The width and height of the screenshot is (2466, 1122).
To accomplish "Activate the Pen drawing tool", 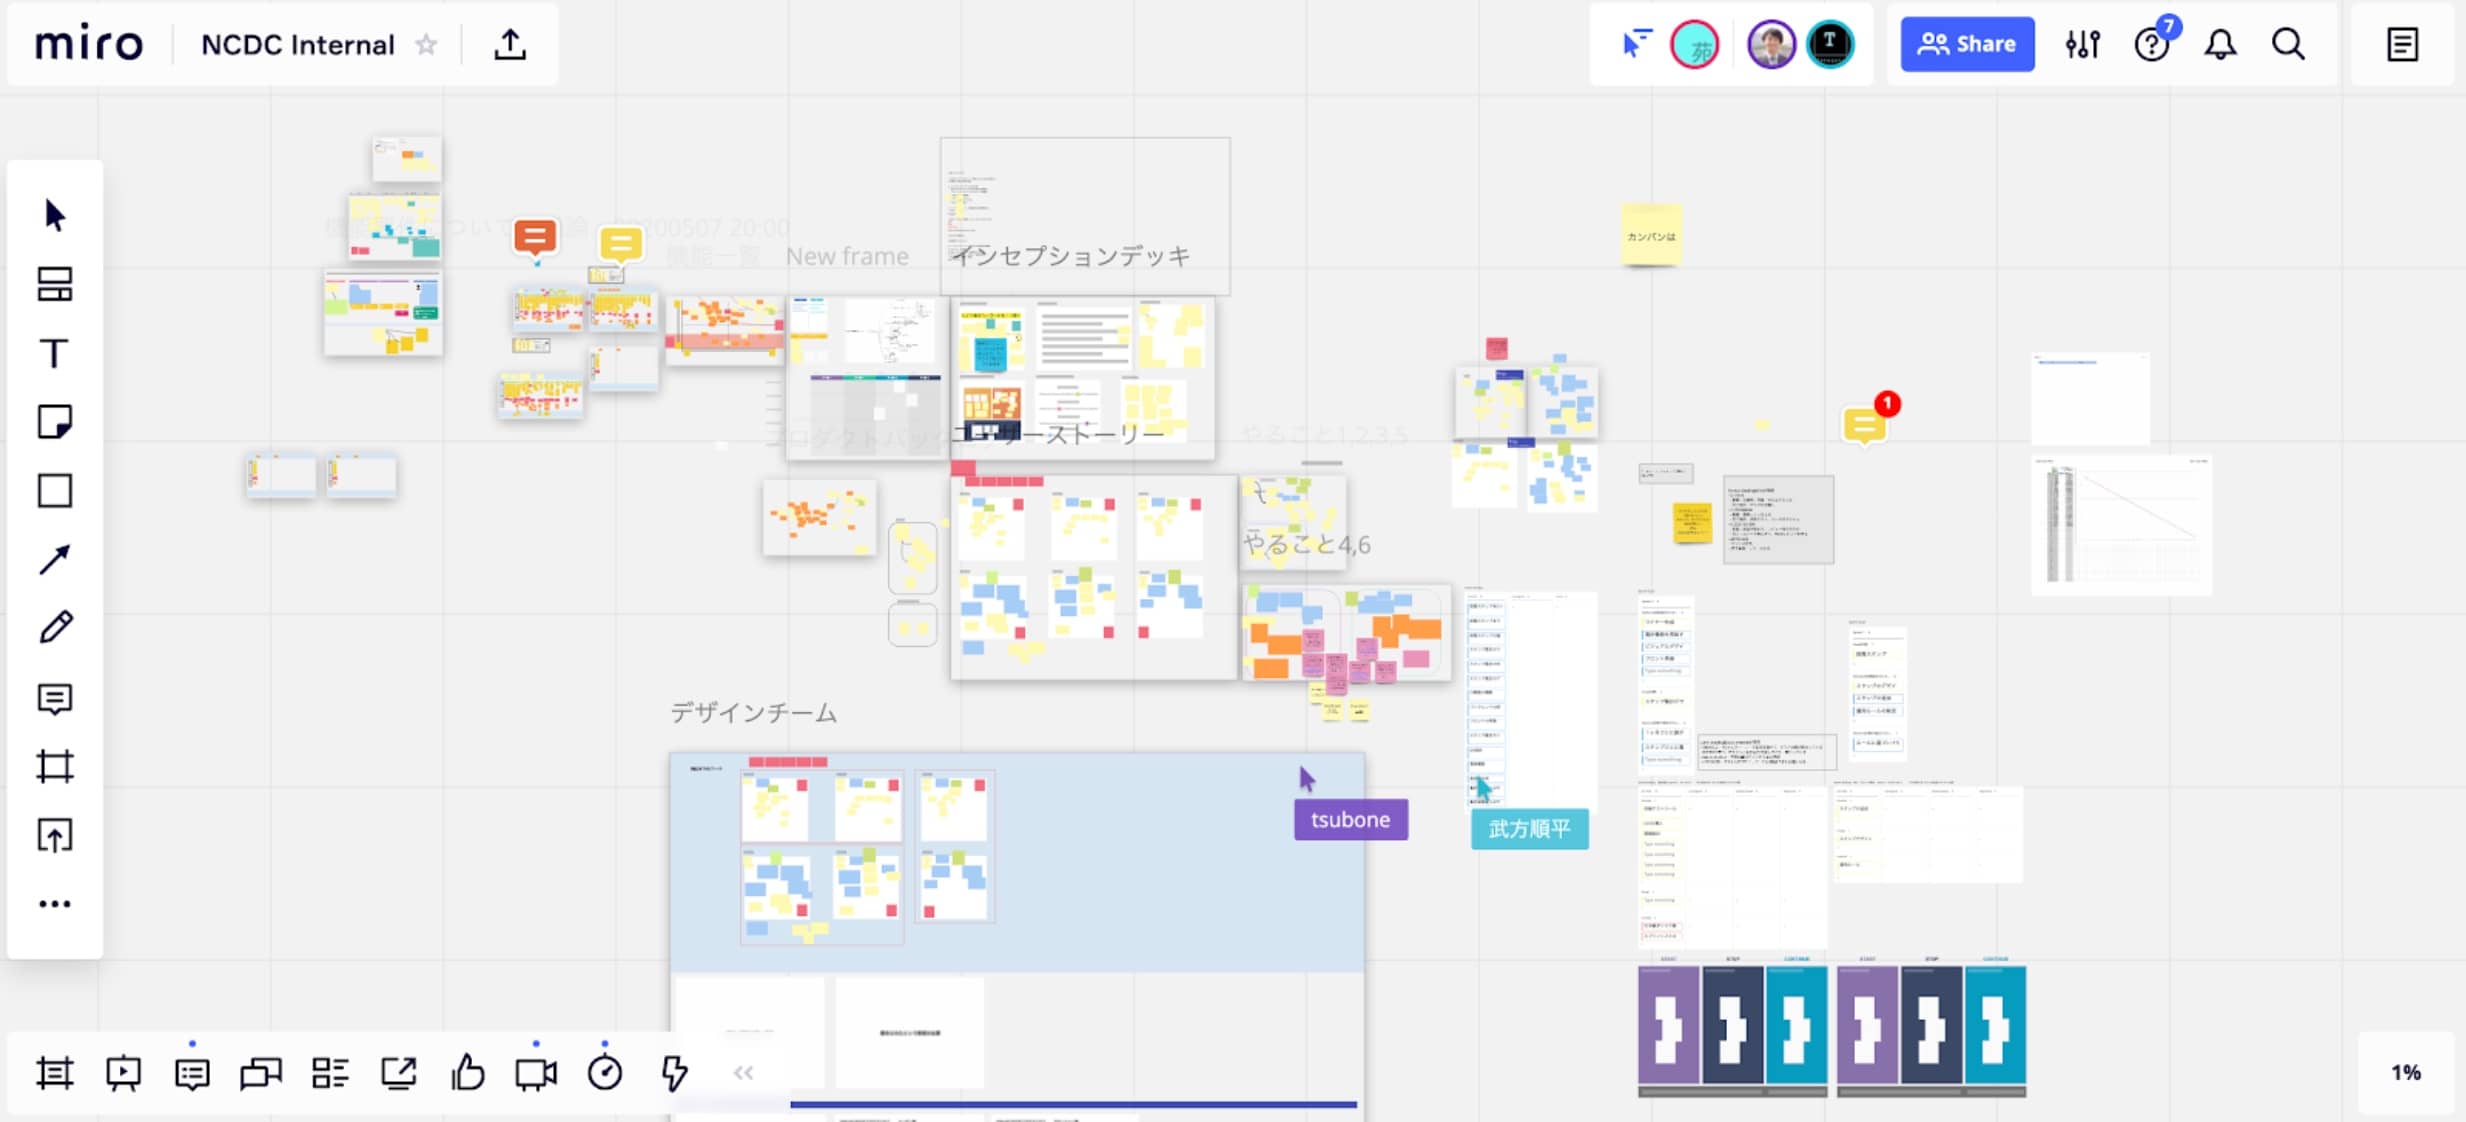I will (55, 628).
